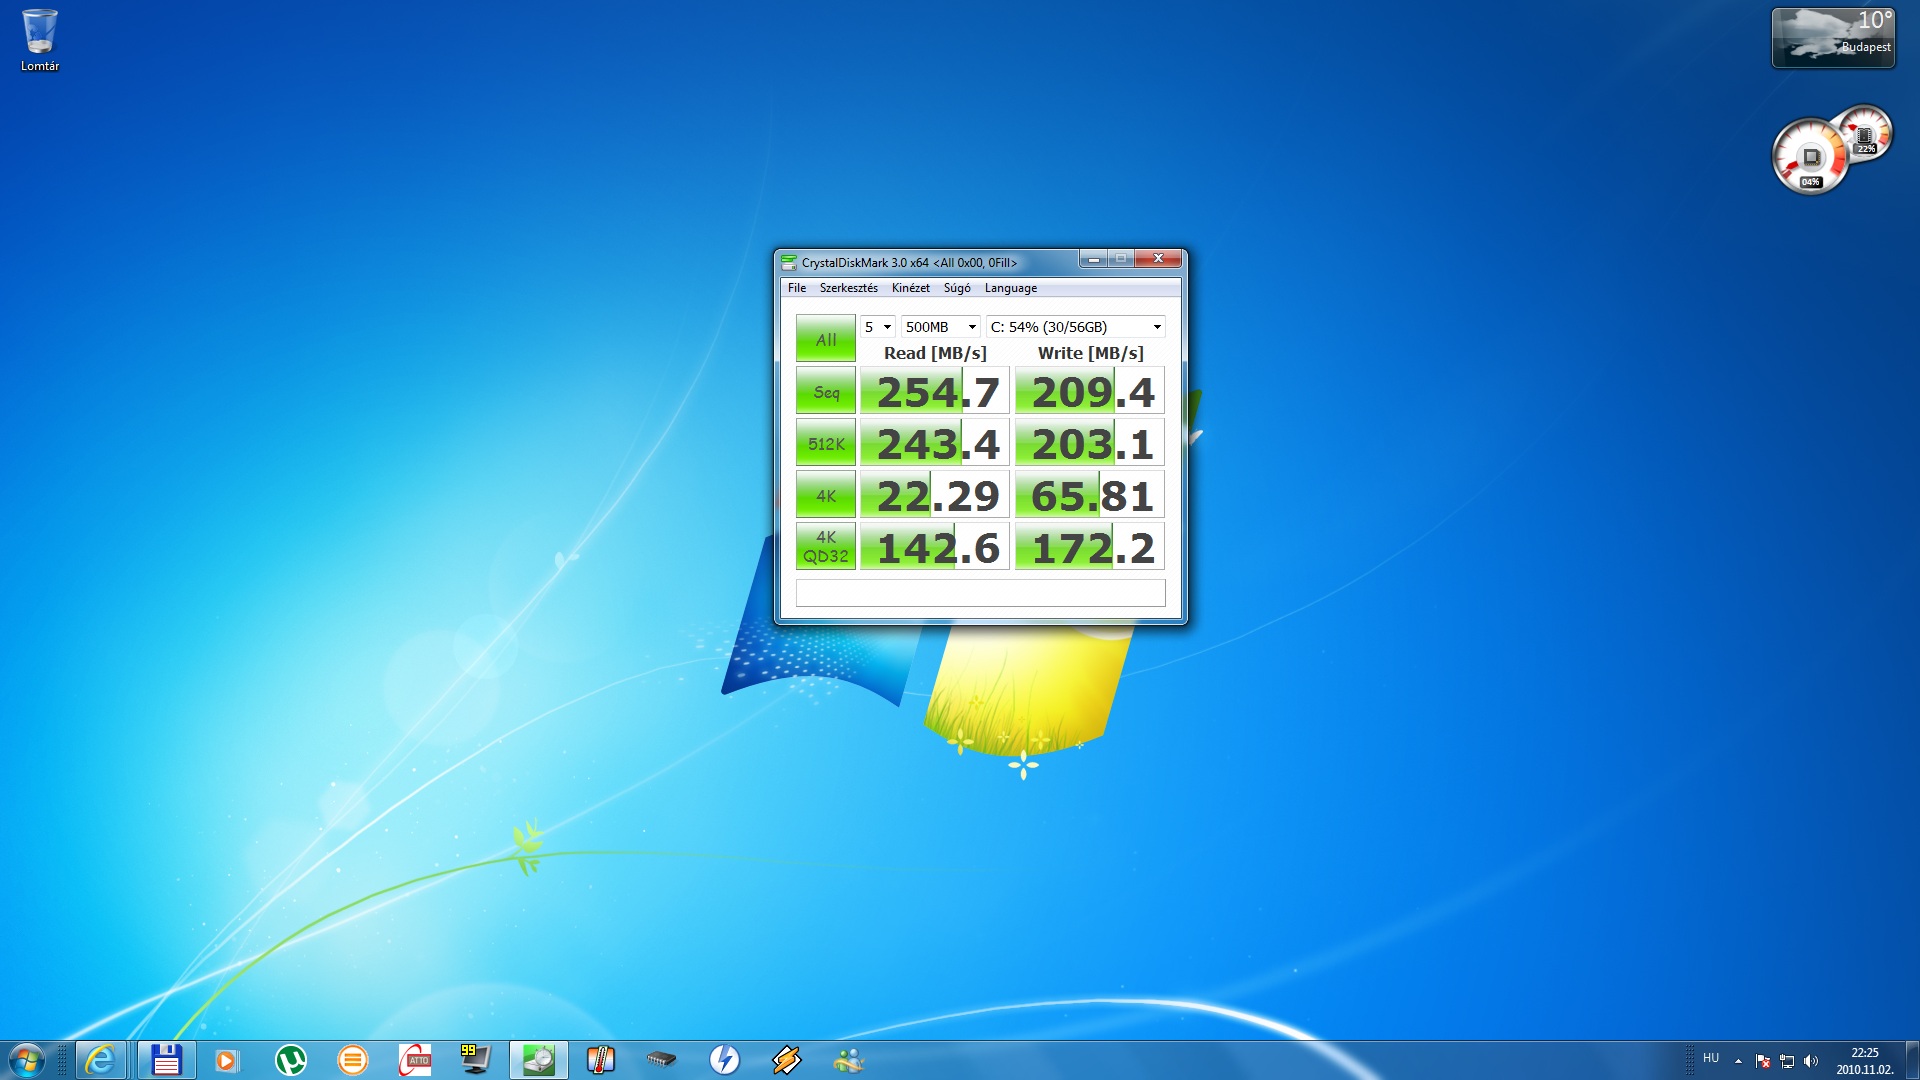Open the File menu
The image size is (1920, 1080).
796,288
